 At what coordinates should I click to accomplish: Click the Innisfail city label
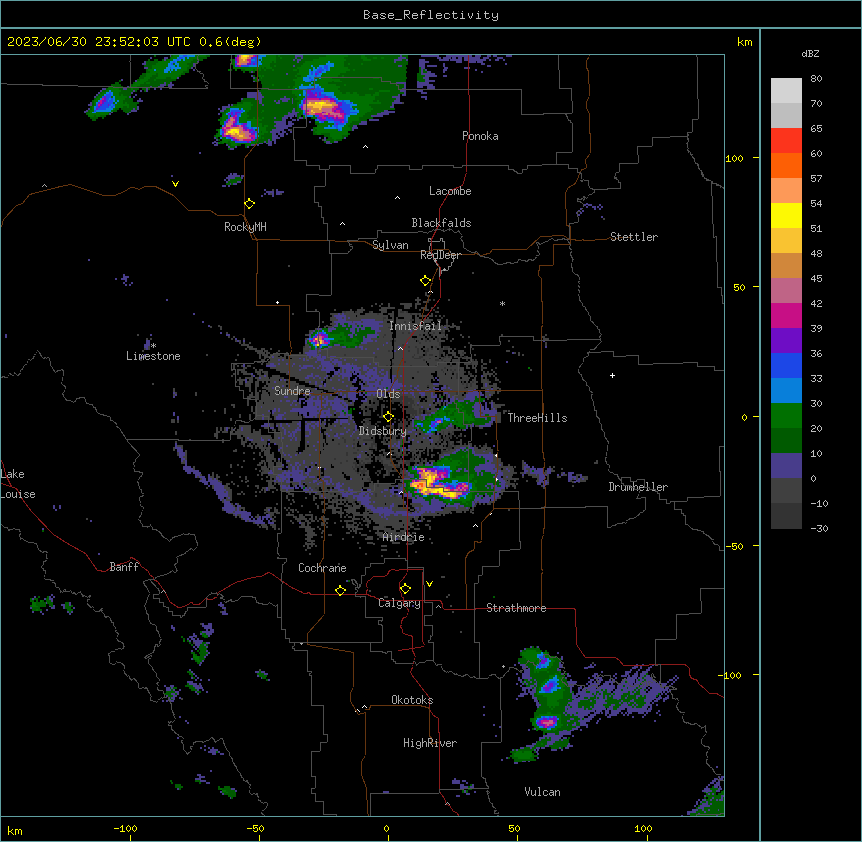click(415, 326)
